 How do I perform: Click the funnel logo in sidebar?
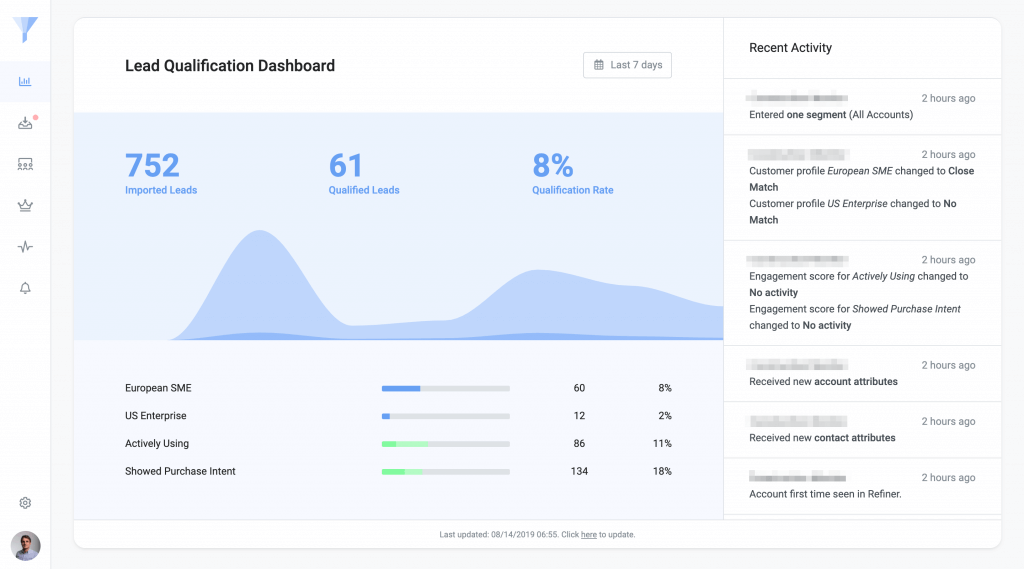pos(26,30)
